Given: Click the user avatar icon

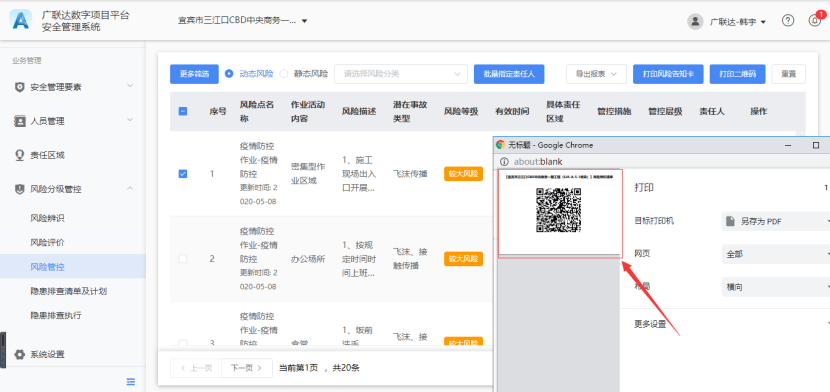Looking at the screenshot, I should pos(695,22).
